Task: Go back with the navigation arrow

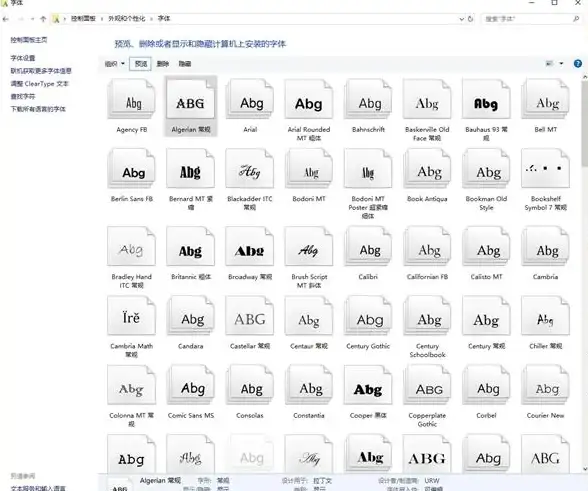Action: coord(6,19)
